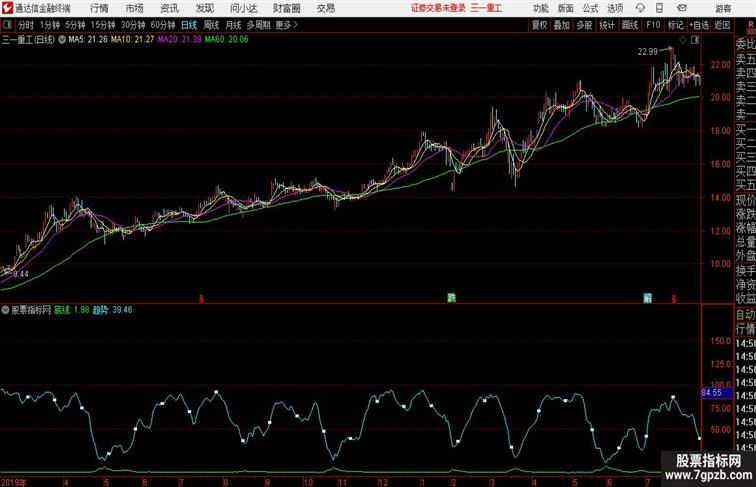Open the 功能 menu

click(540, 8)
